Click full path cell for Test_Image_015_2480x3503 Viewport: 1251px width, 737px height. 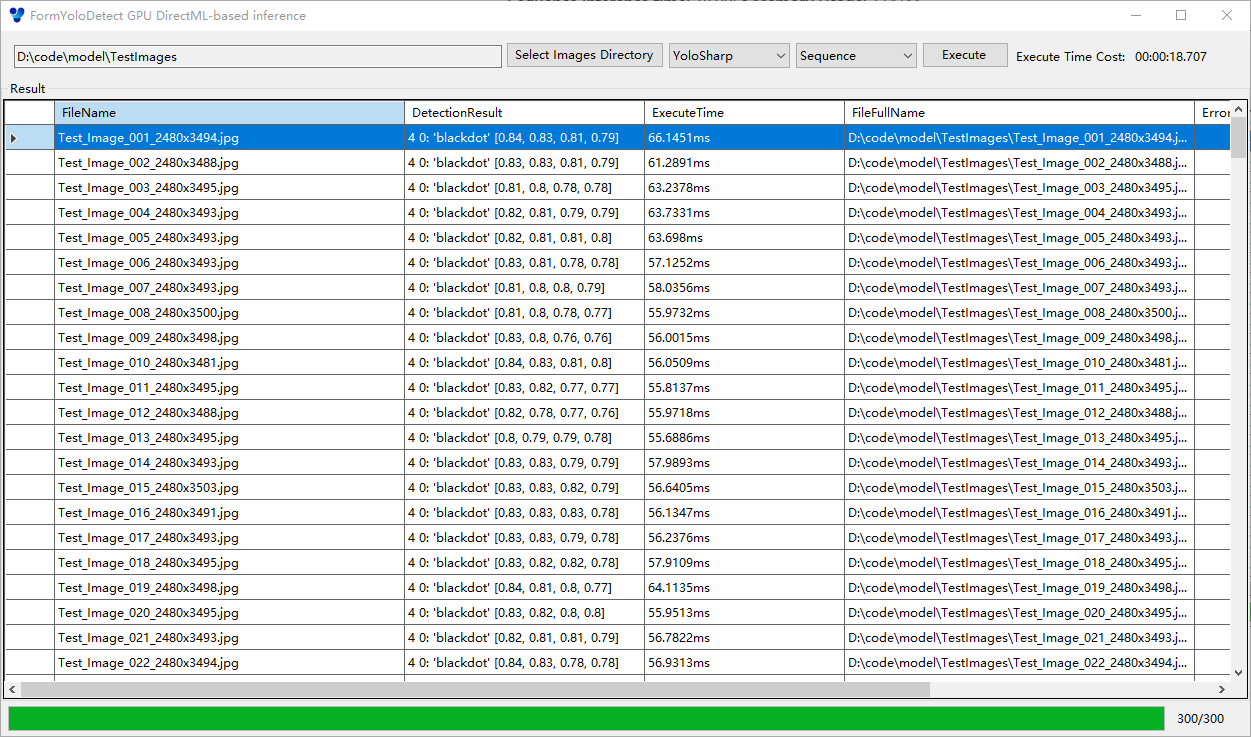(x=1019, y=488)
